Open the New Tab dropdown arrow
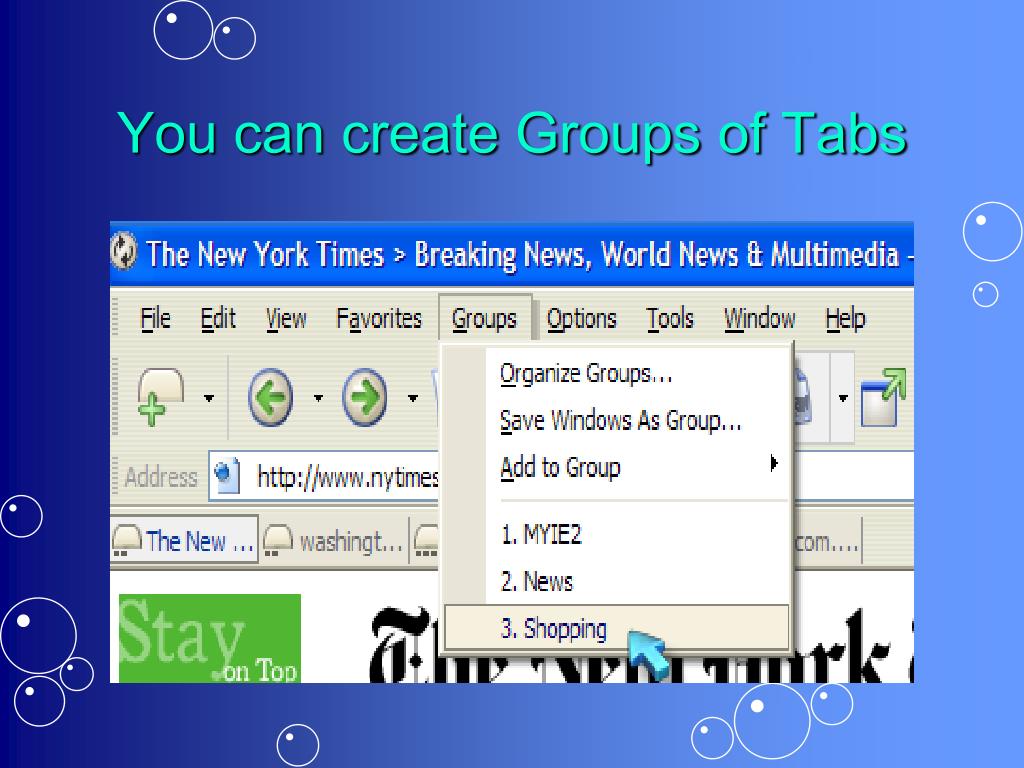Viewport: 1024px width, 768px height. tap(209, 398)
